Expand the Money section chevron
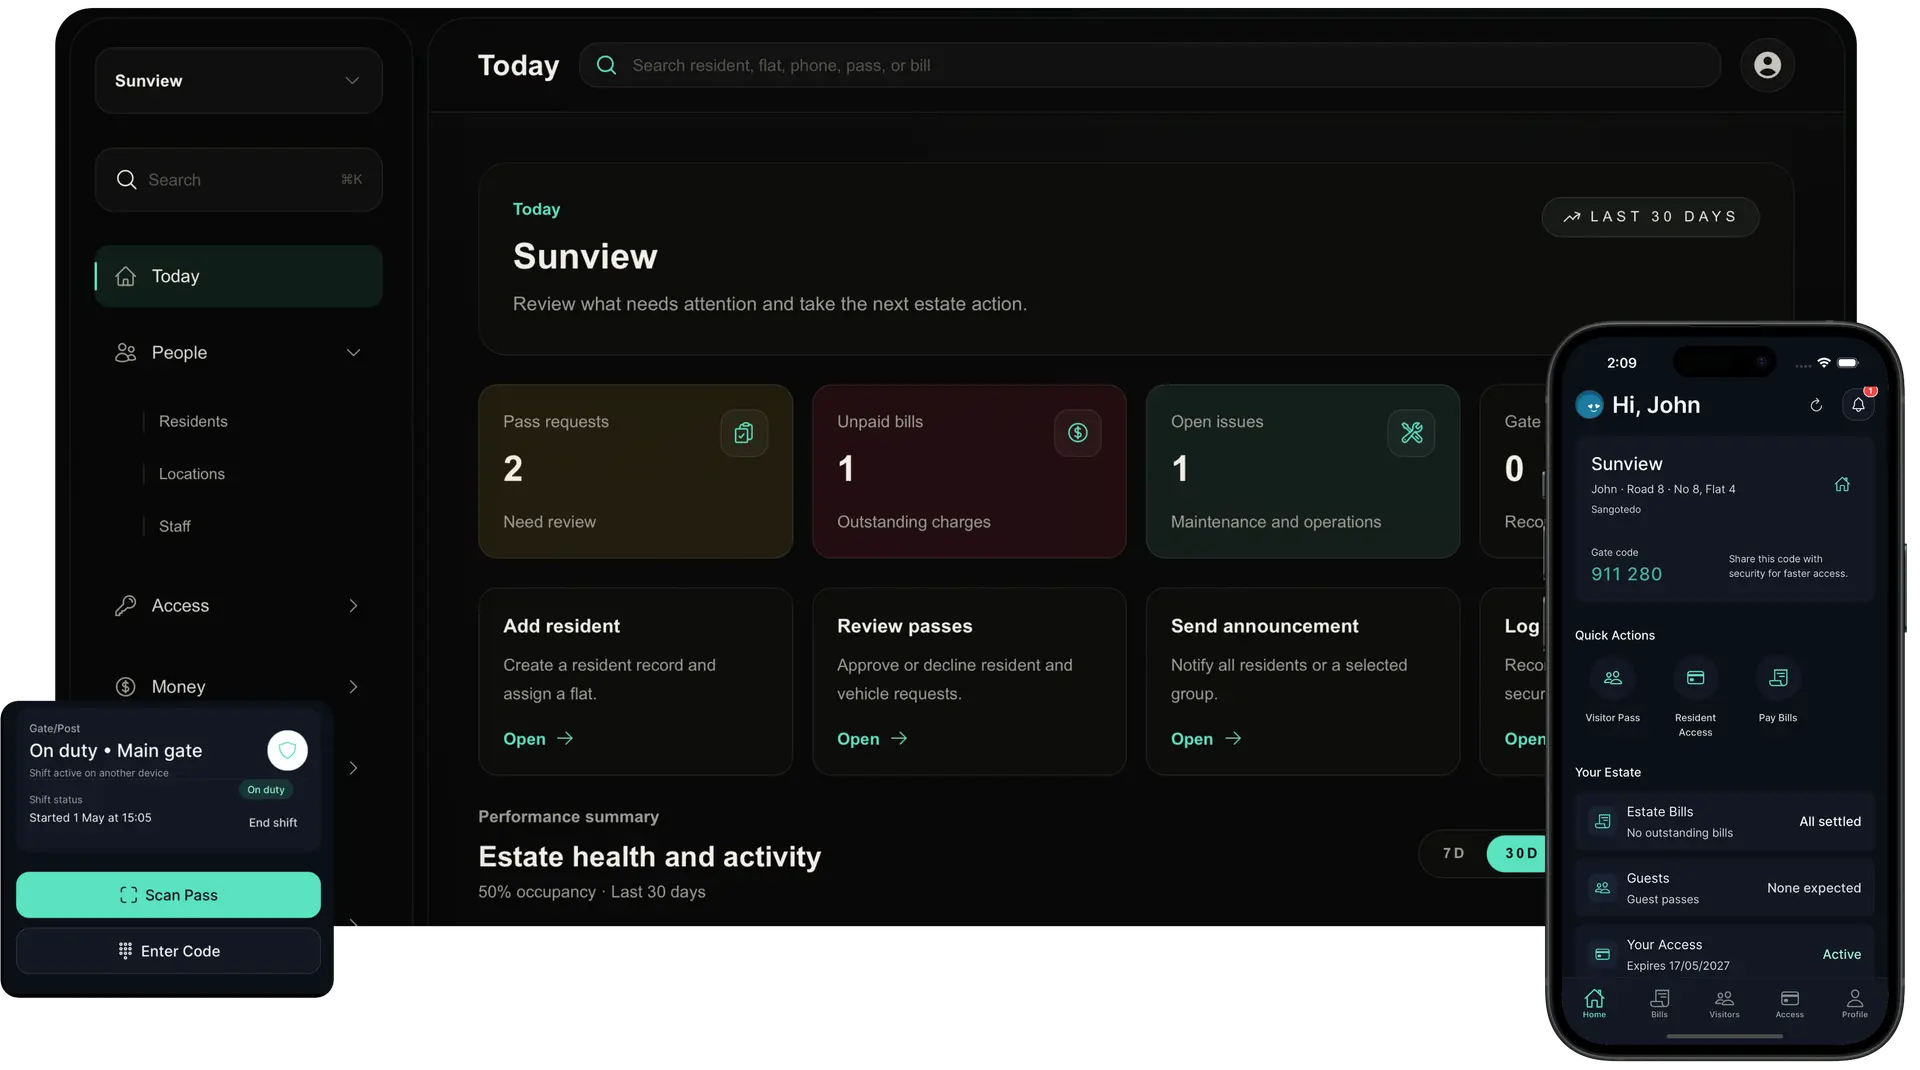Viewport: 1920px width, 1070px height. pyautogui.click(x=353, y=687)
